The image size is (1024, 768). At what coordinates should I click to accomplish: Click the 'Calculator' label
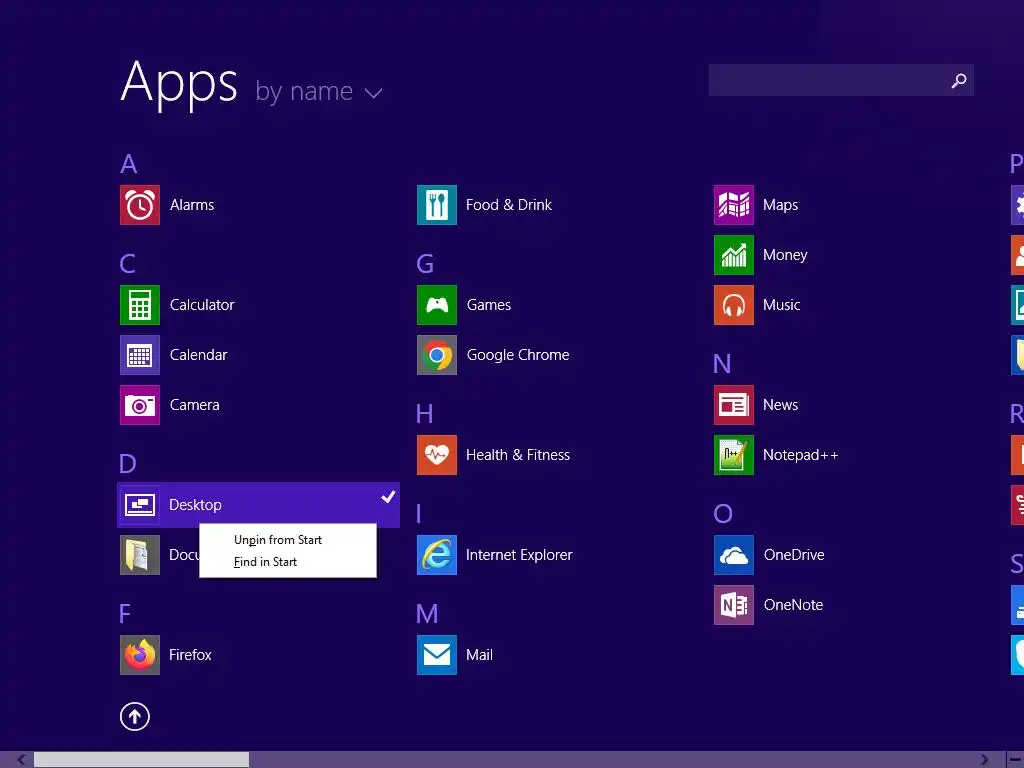(202, 305)
